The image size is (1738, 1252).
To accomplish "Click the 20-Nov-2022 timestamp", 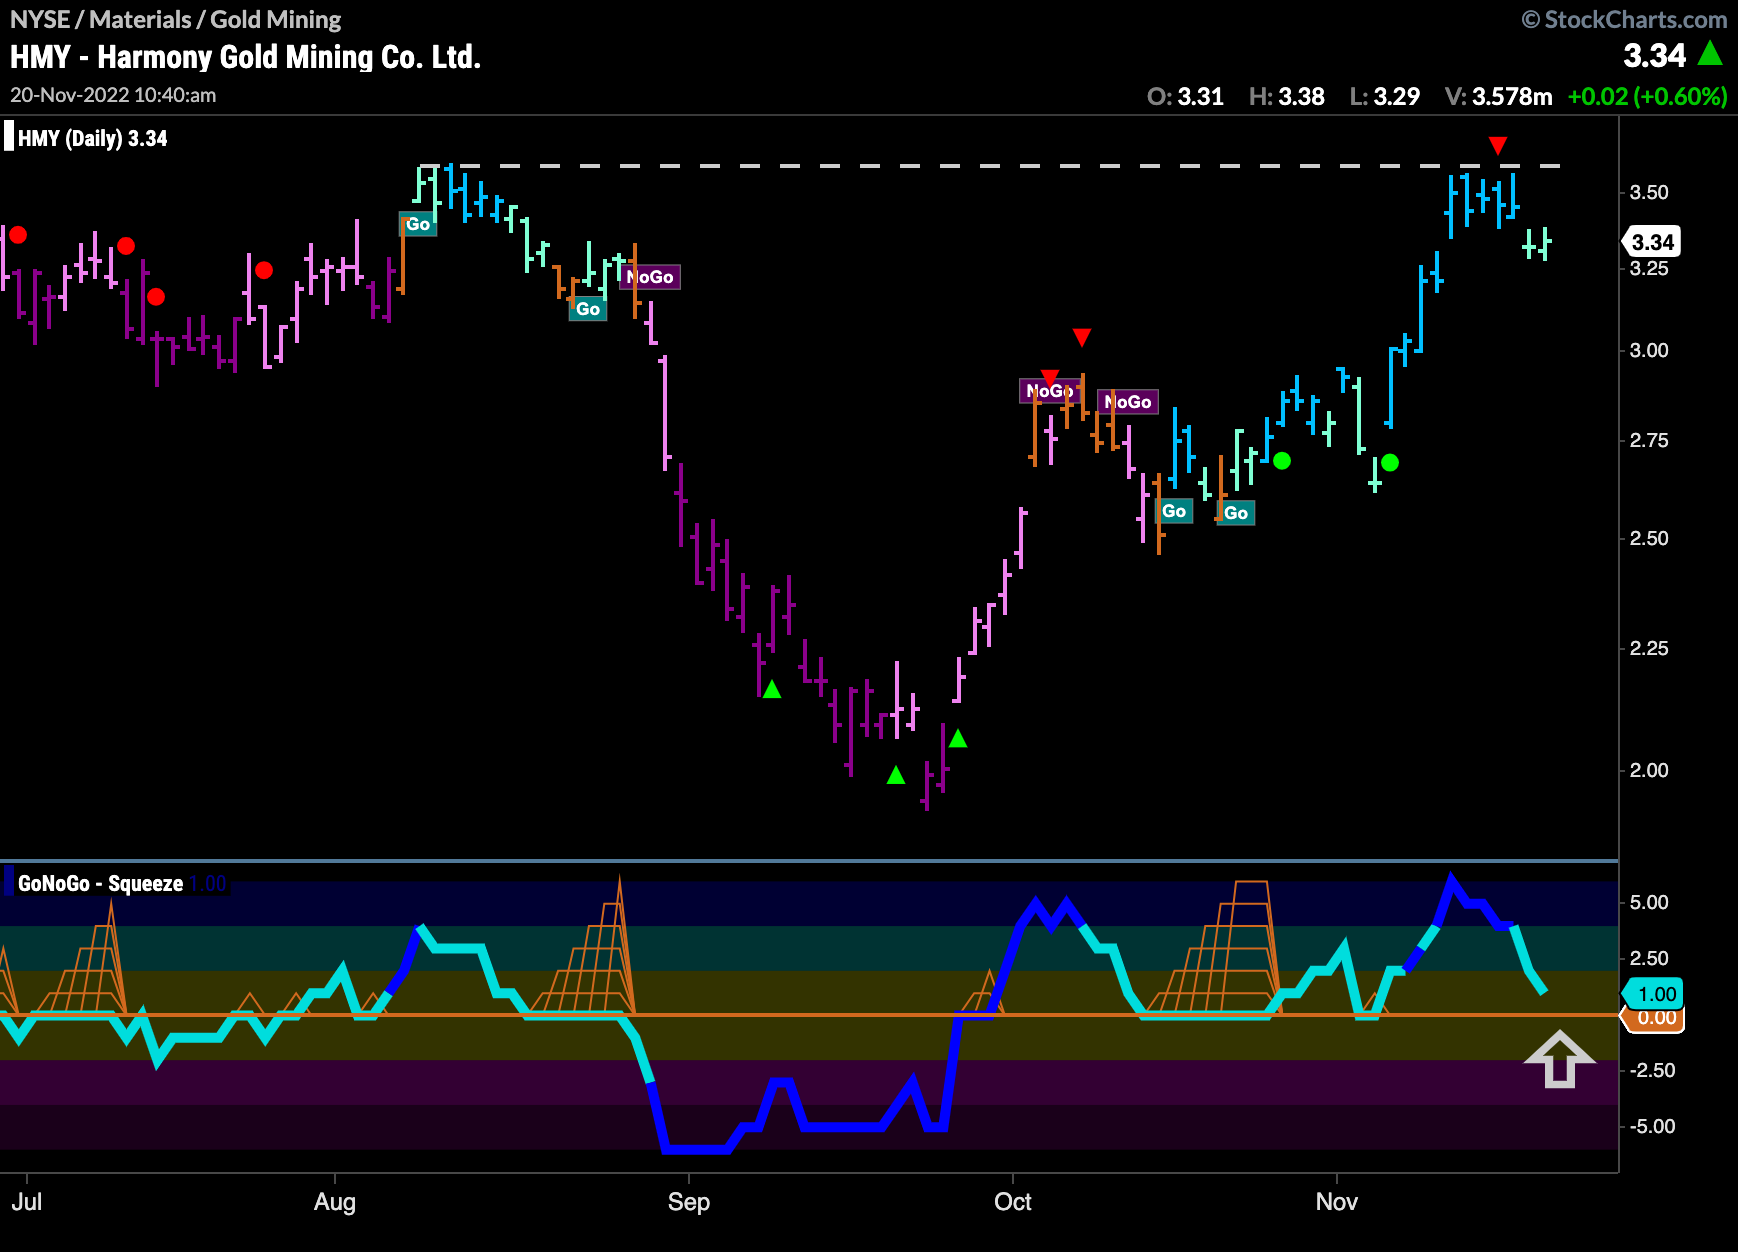I will coord(113,95).
